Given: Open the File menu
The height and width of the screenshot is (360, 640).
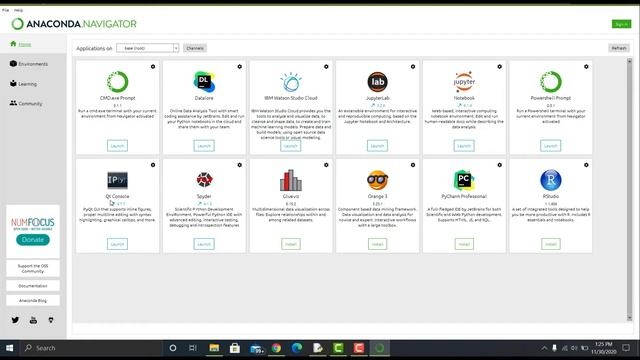Looking at the screenshot, I should pos(5,10).
